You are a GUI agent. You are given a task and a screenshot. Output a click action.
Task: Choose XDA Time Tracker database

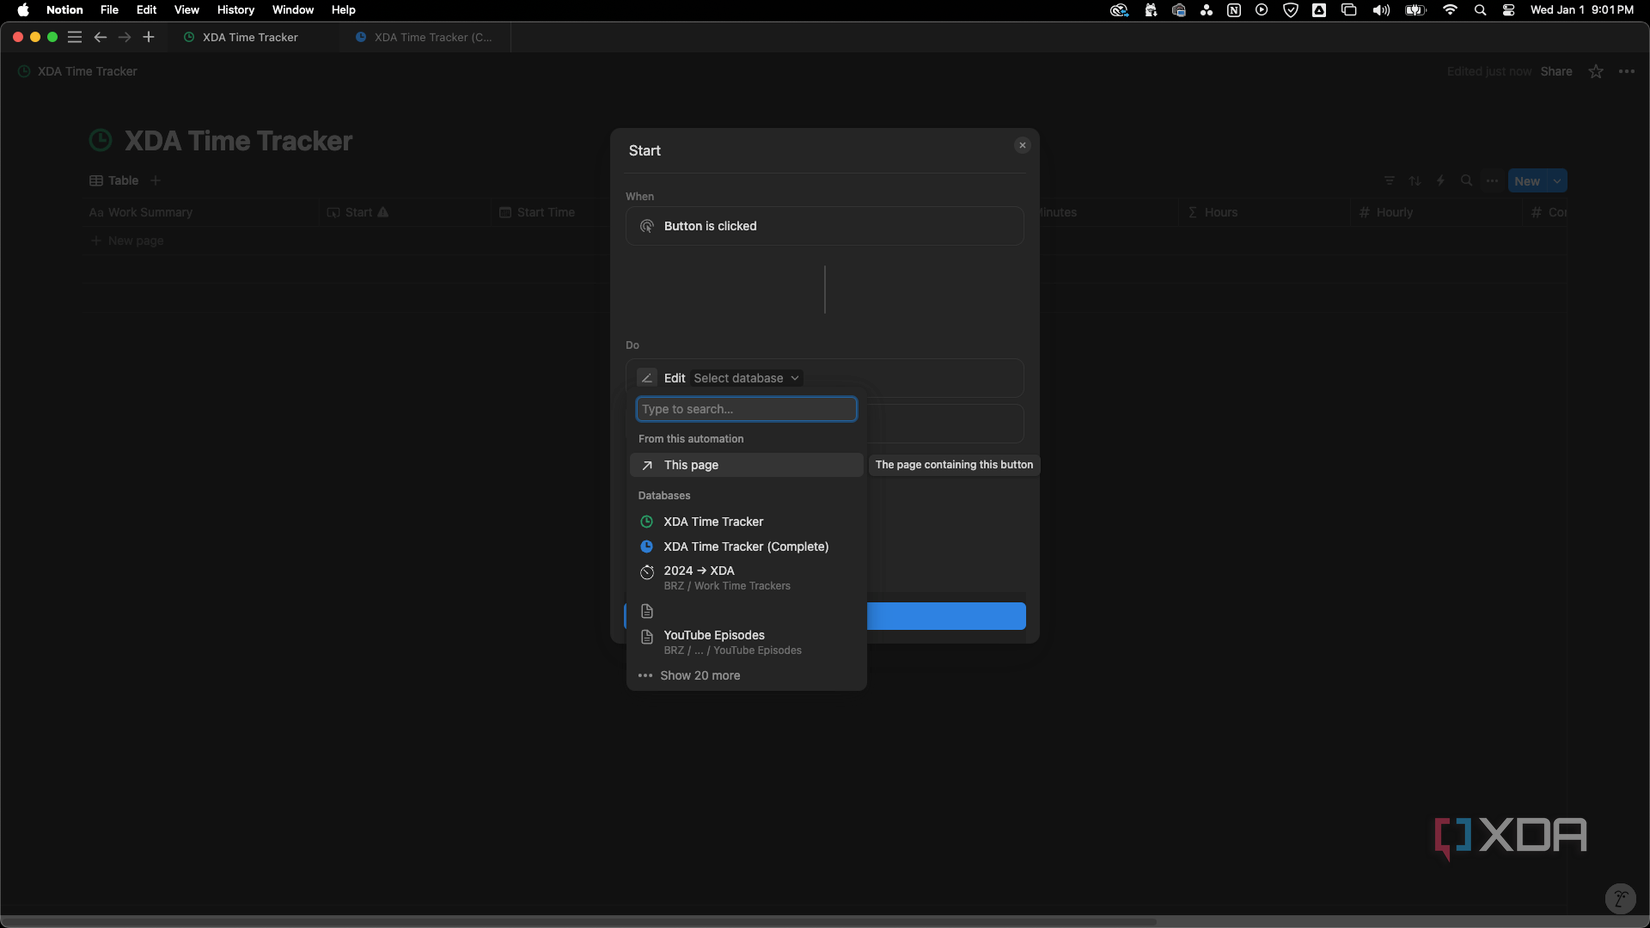coord(746,522)
